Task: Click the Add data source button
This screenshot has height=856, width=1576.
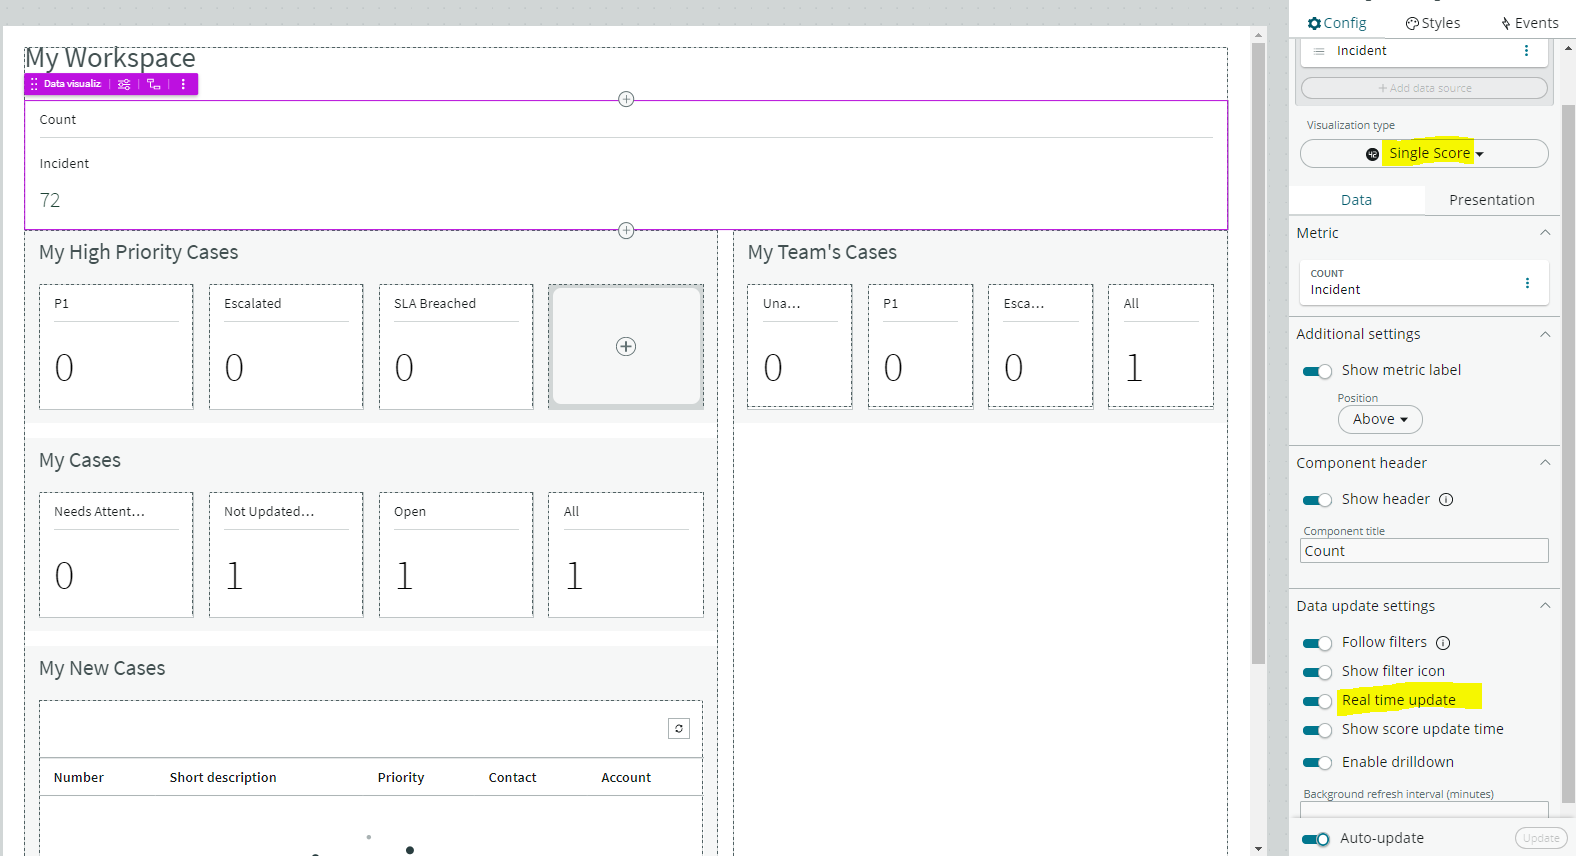Action: [1424, 88]
